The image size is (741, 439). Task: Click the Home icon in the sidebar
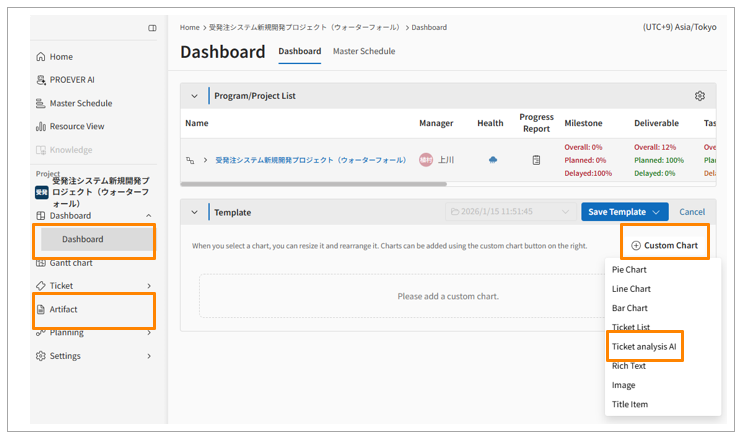pos(41,57)
